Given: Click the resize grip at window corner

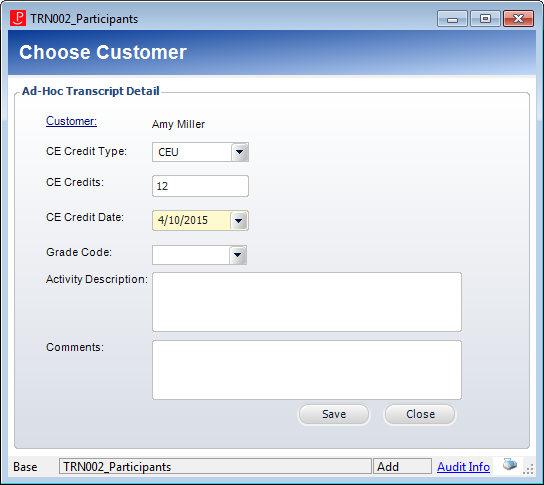Looking at the screenshot, I should (528, 470).
